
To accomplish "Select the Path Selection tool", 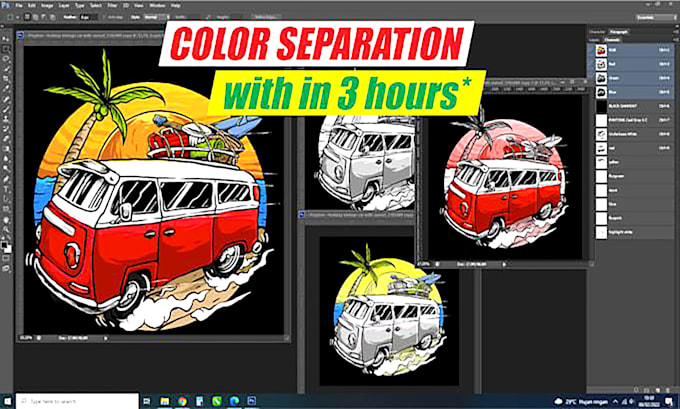I will (x=6, y=199).
